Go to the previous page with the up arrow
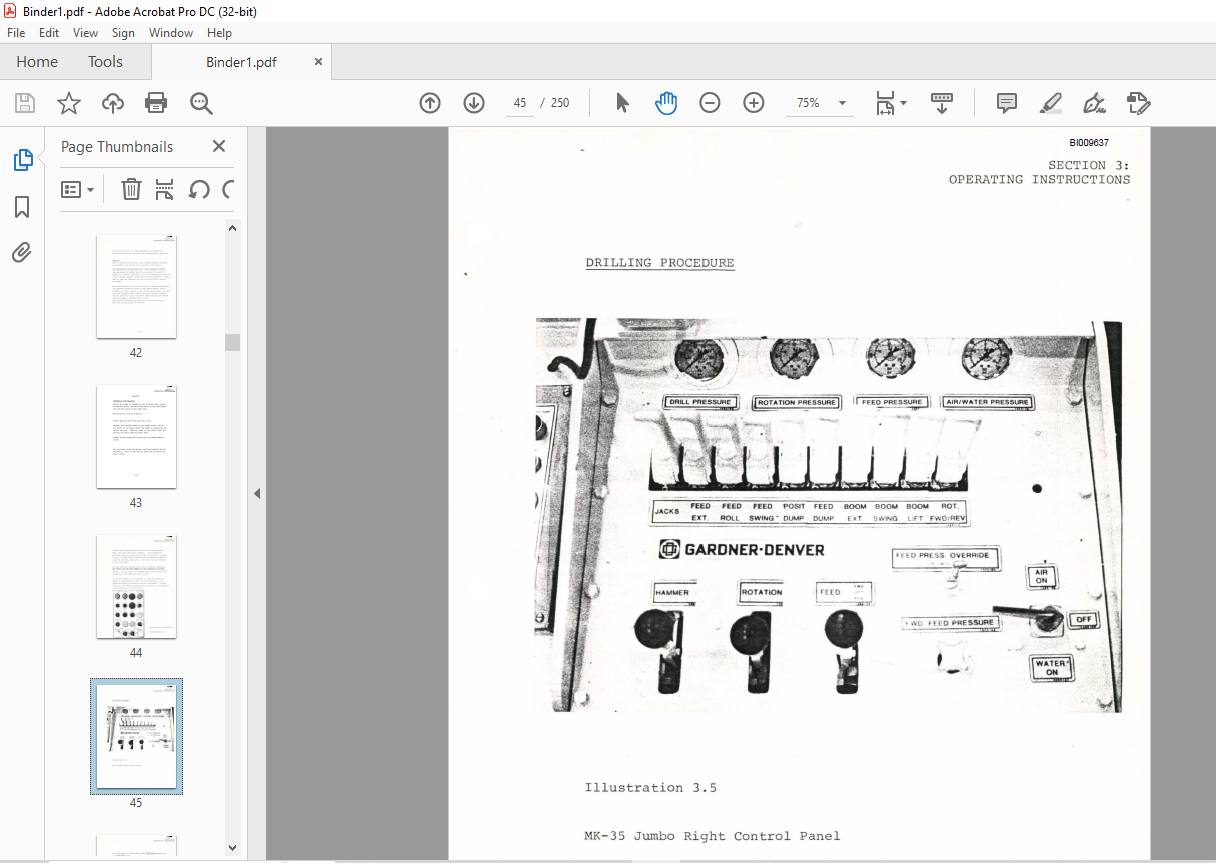1216x863 pixels. [430, 103]
